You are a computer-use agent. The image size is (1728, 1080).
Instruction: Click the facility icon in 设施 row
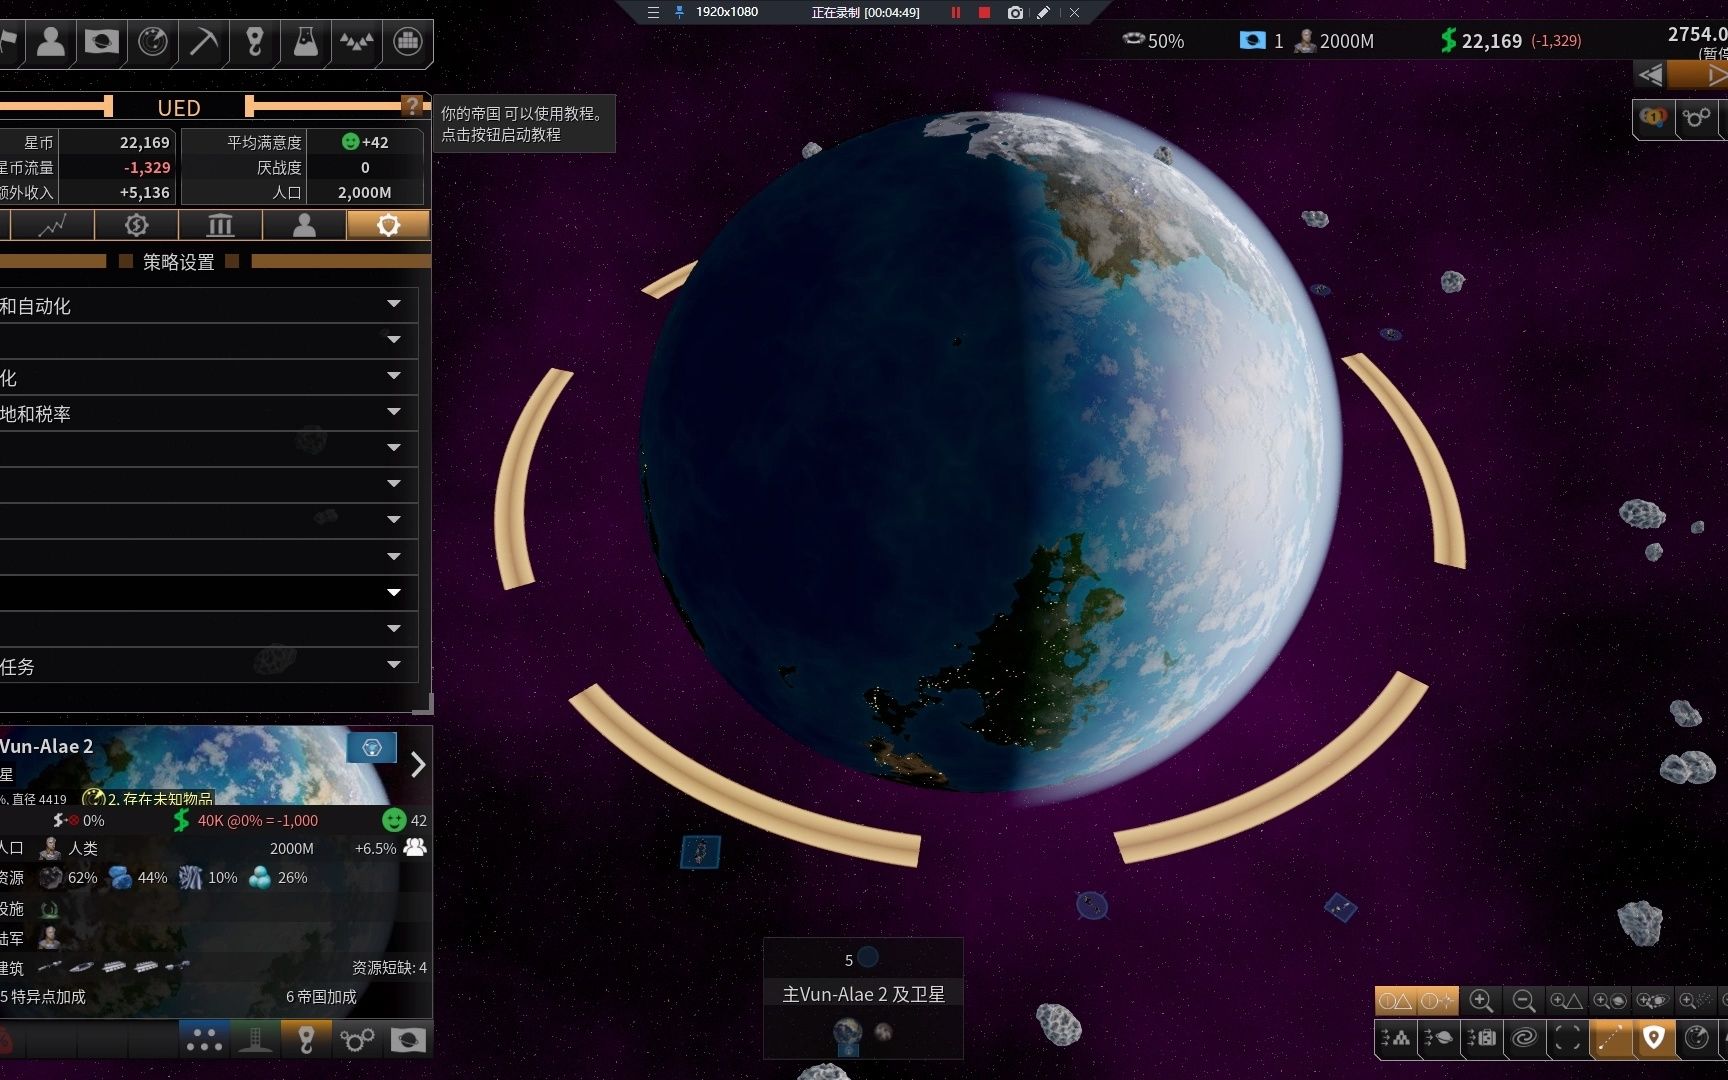(x=49, y=909)
